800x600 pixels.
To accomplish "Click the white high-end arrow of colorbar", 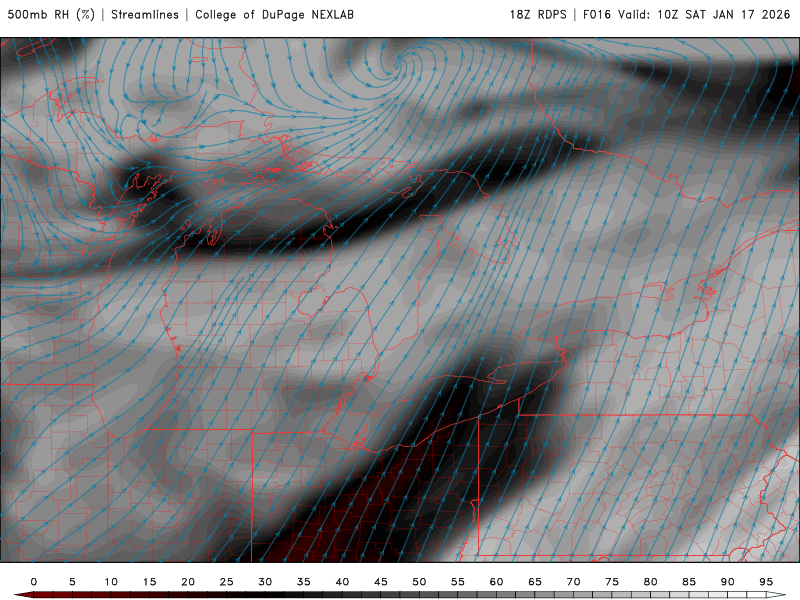I will [776, 595].
